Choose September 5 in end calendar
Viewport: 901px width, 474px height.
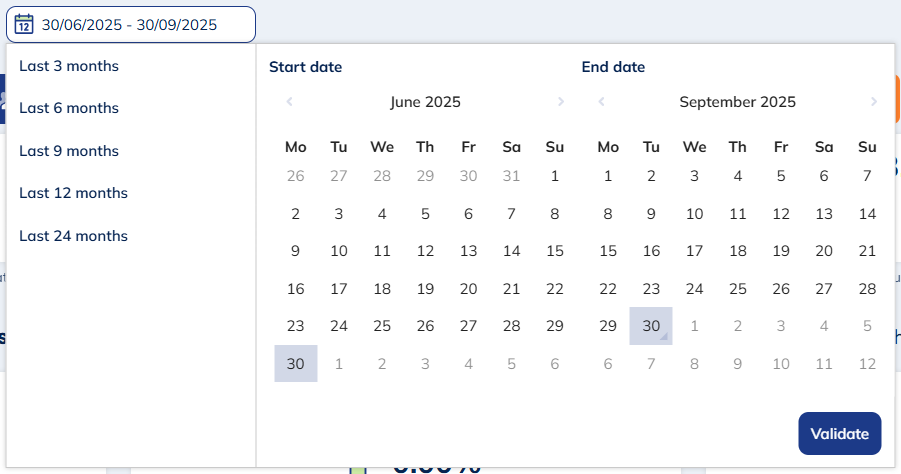[x=781, y=176]
